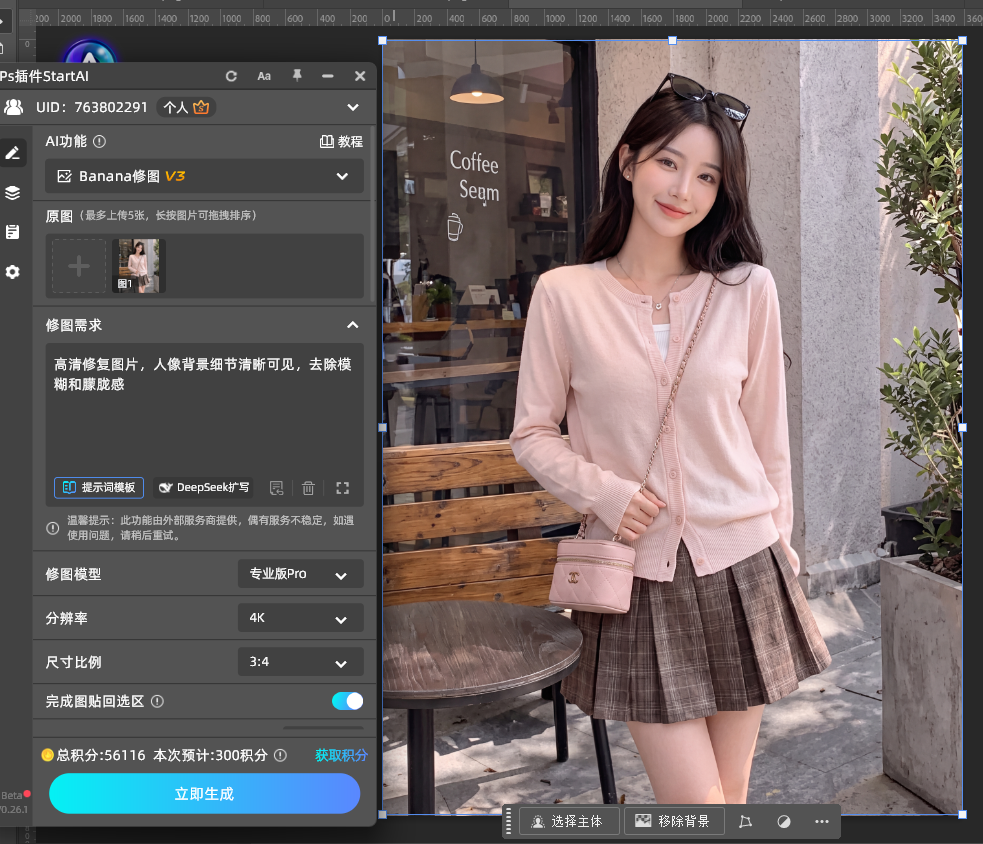Click the right-middle transform handle on the image
This screenshot has width=983, height=844.
coord(962,428)
